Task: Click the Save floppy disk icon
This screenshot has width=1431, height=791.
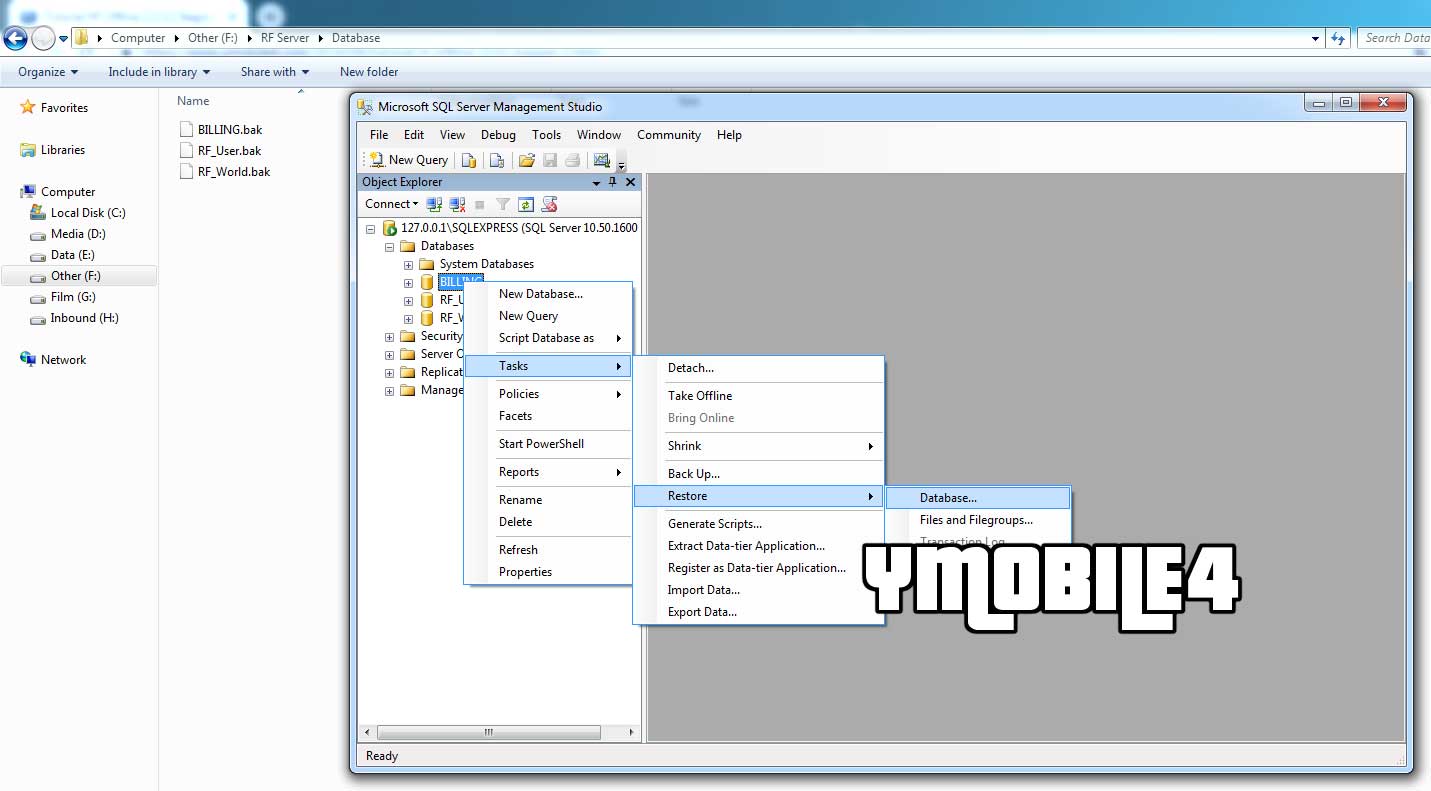Action: [x=549, y=160]
